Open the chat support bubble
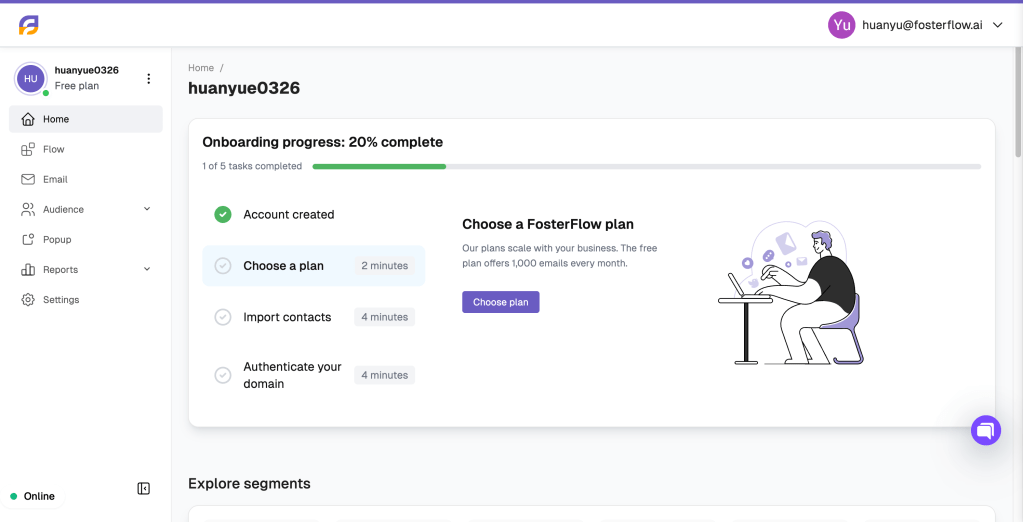Viewport: 1023px width, 522px height. [x=986, y=431]
